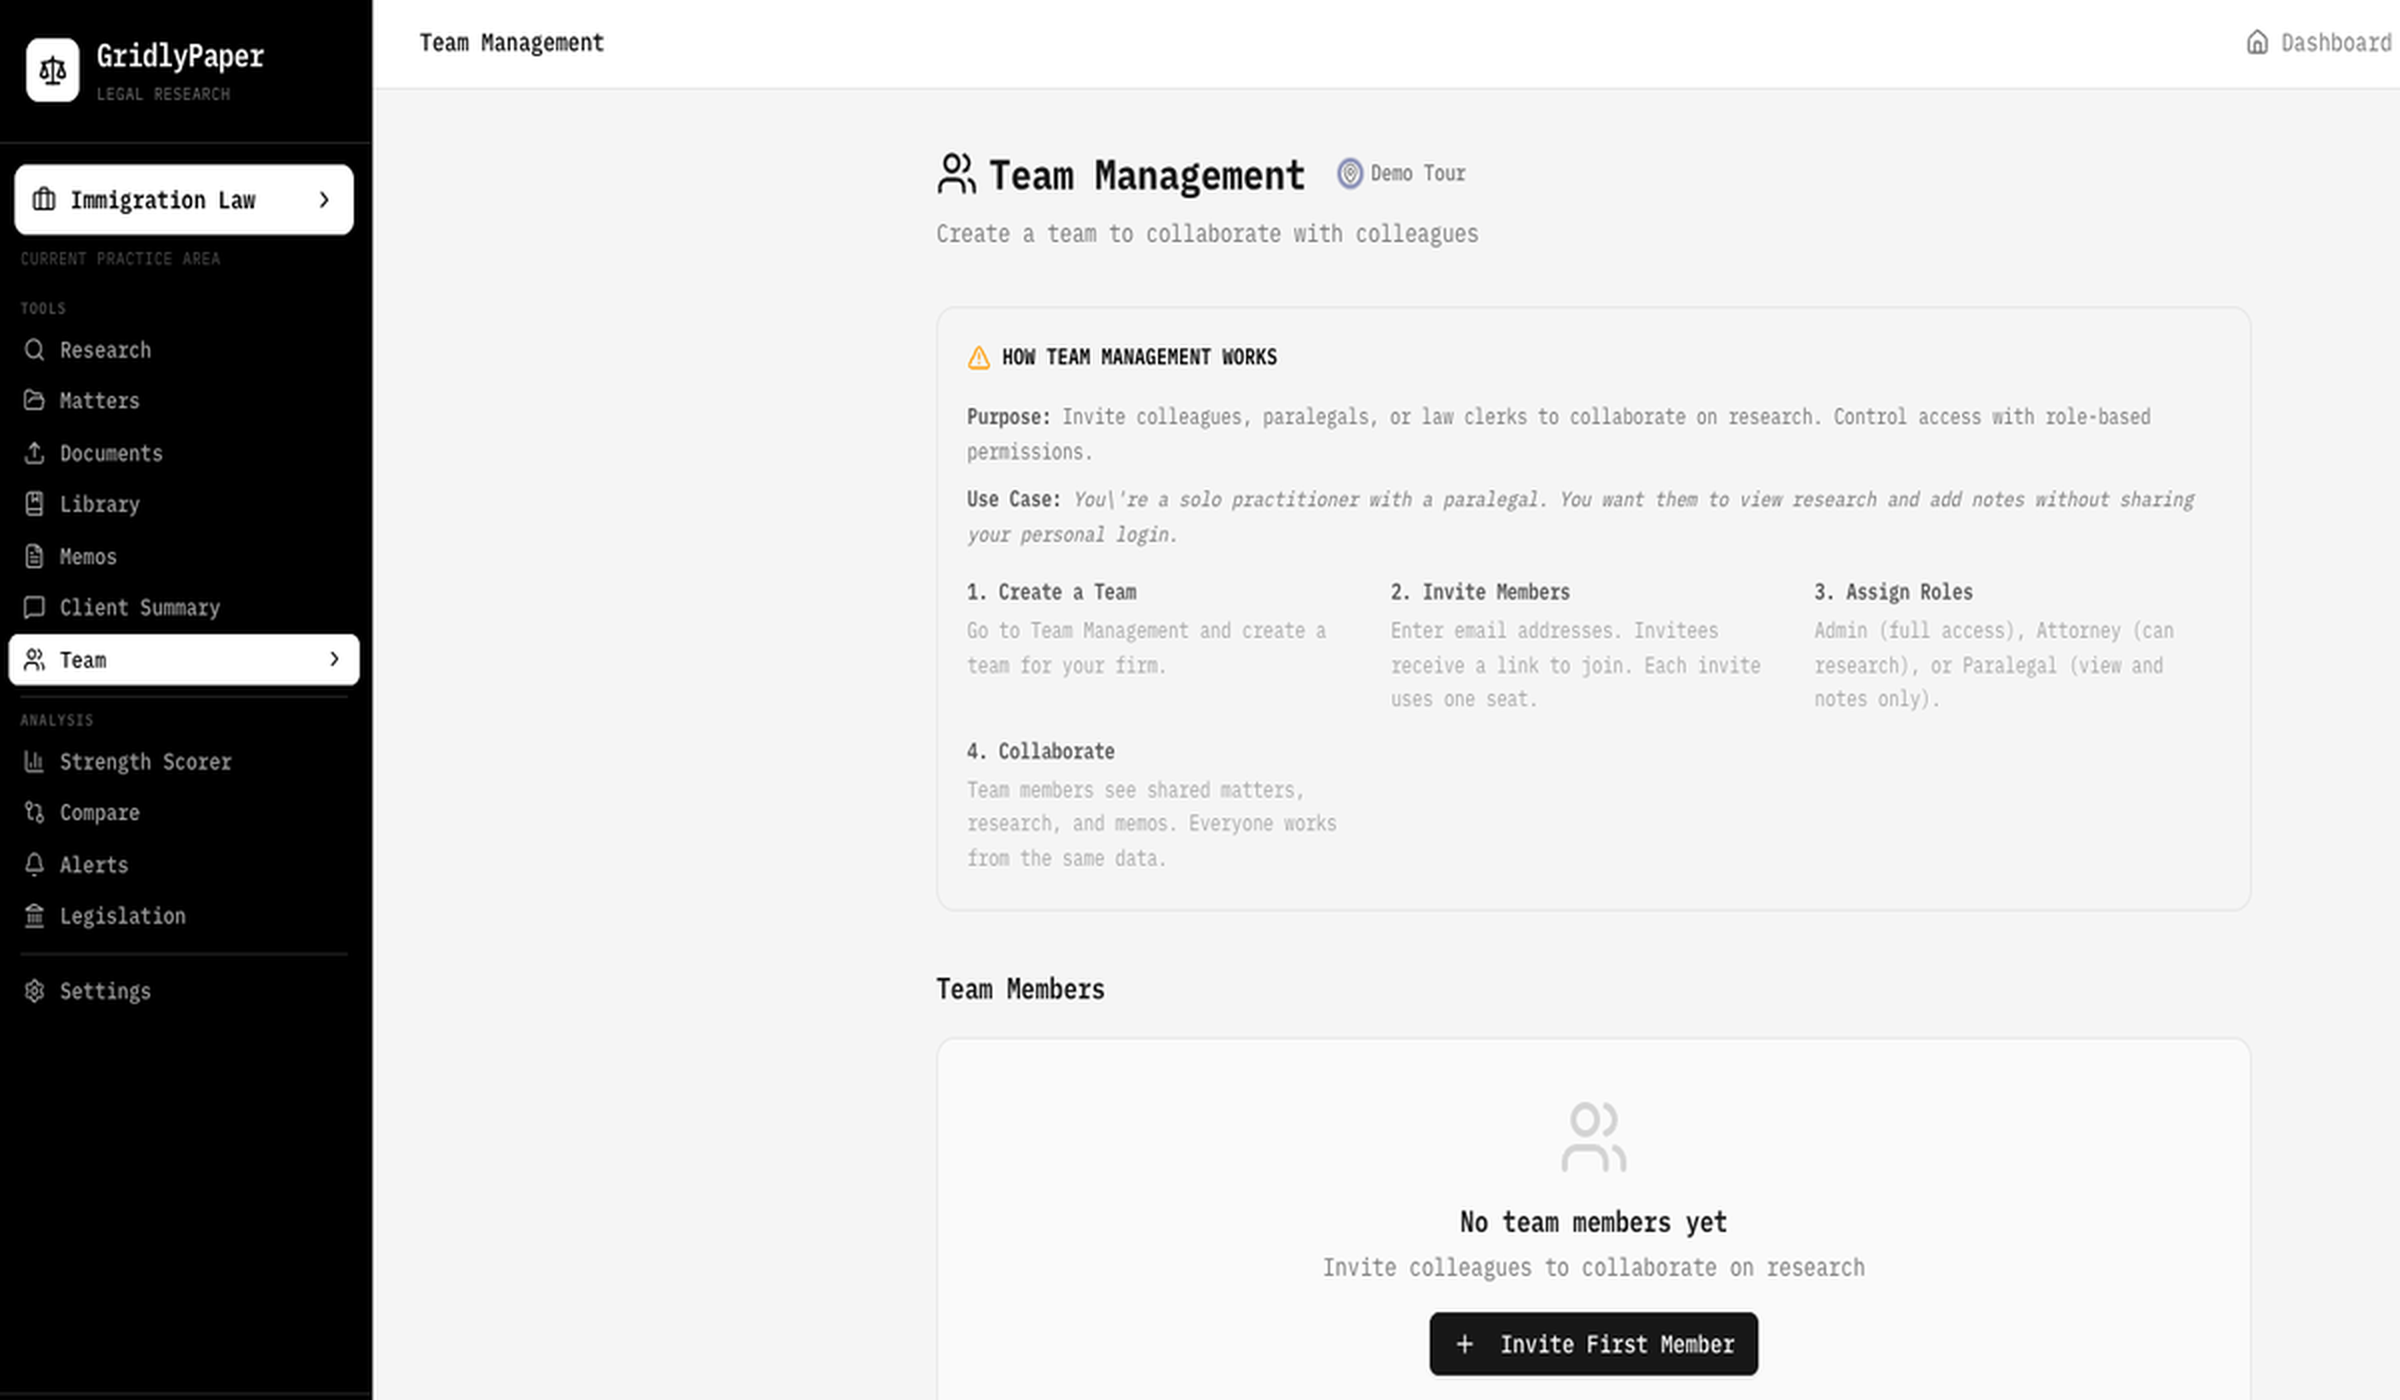Click the Settings gear icon

coord(34,991)
